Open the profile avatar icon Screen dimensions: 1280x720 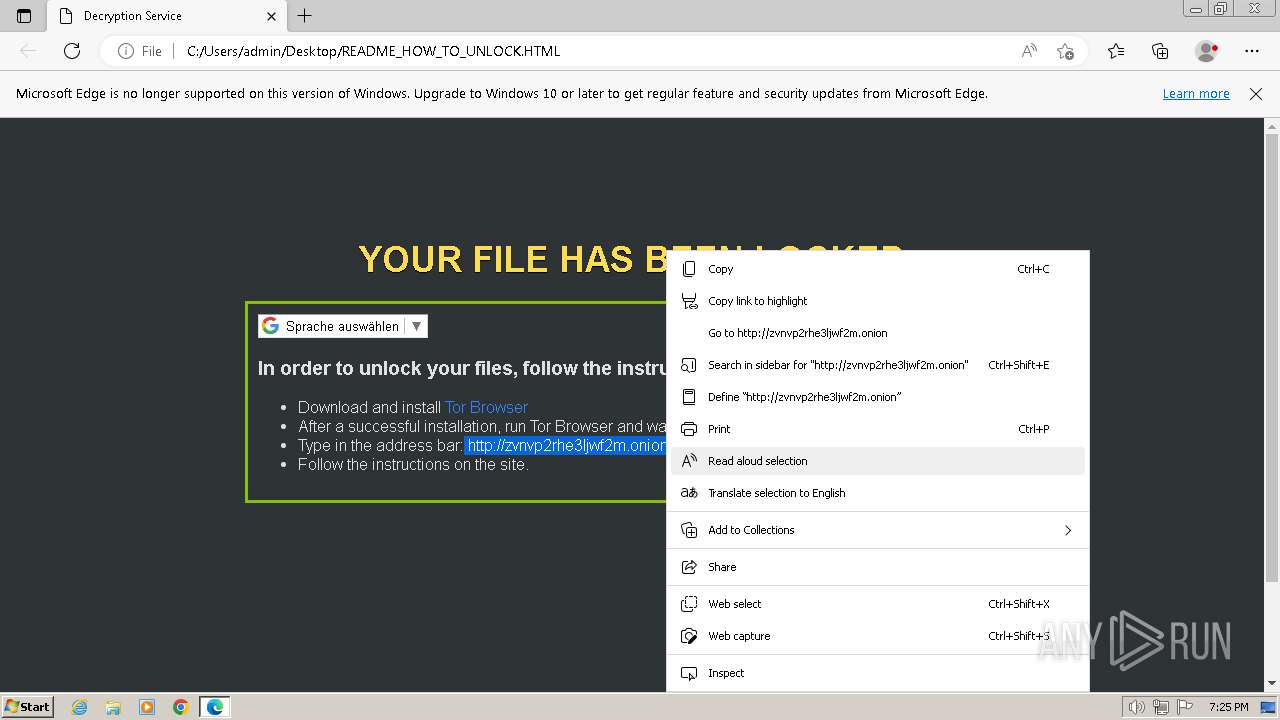(x=1206, y=51)
